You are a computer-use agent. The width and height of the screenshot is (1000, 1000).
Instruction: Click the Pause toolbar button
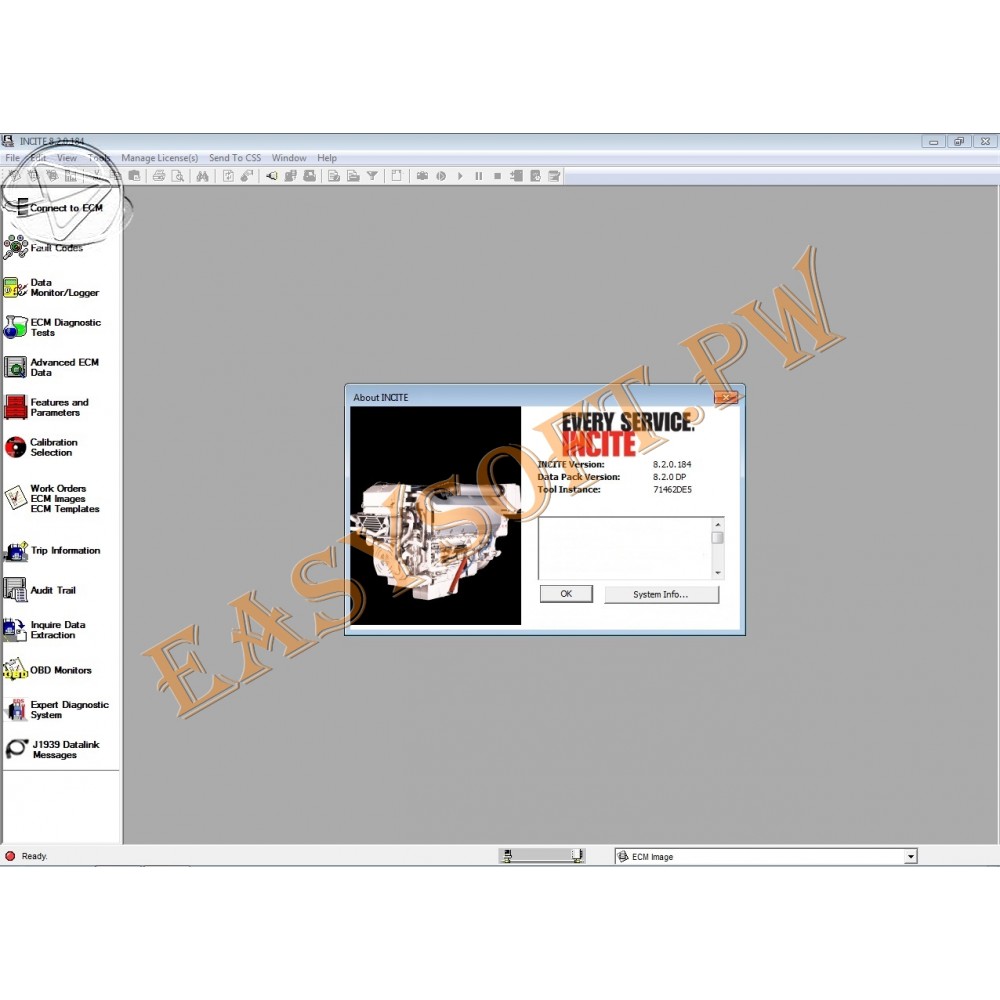pos(479,176)
